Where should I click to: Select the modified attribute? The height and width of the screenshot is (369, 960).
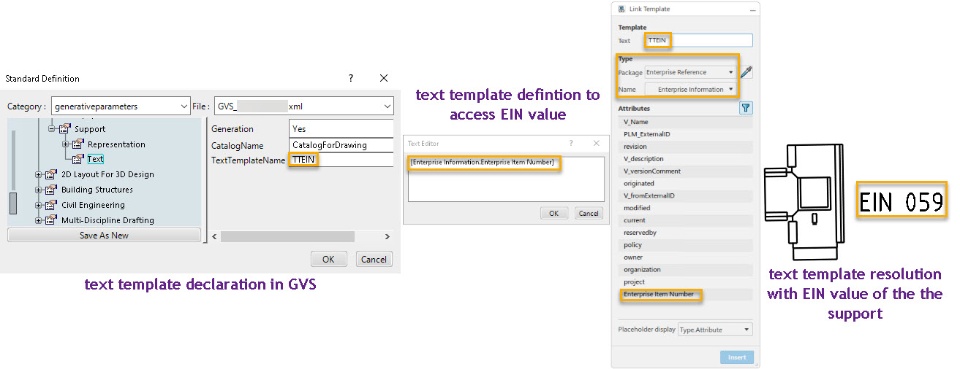686,208
